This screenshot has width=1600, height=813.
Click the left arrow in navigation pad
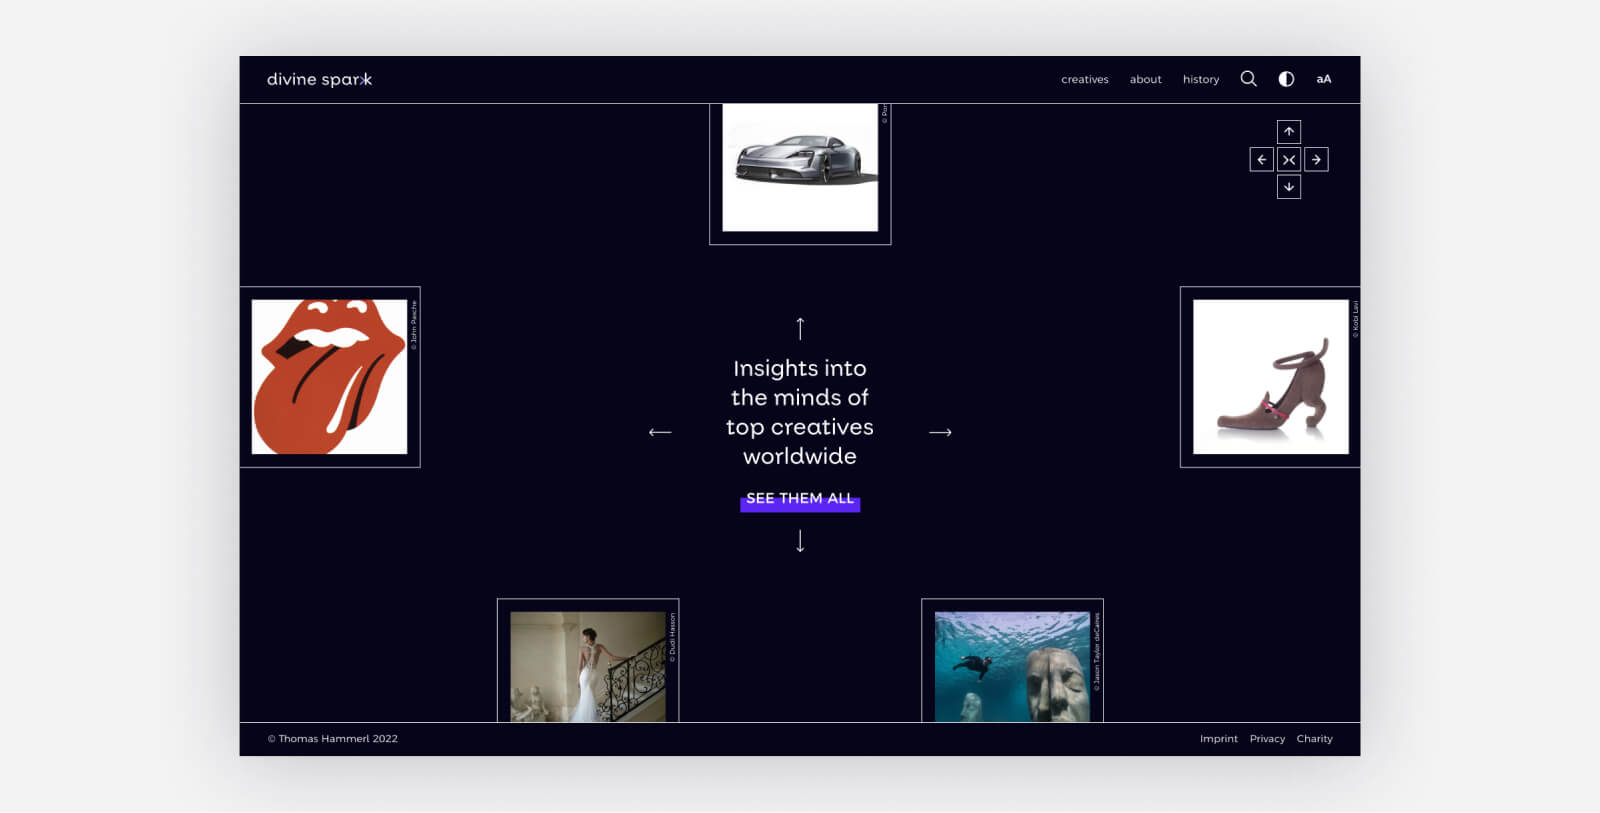(x=1262, y=159)
